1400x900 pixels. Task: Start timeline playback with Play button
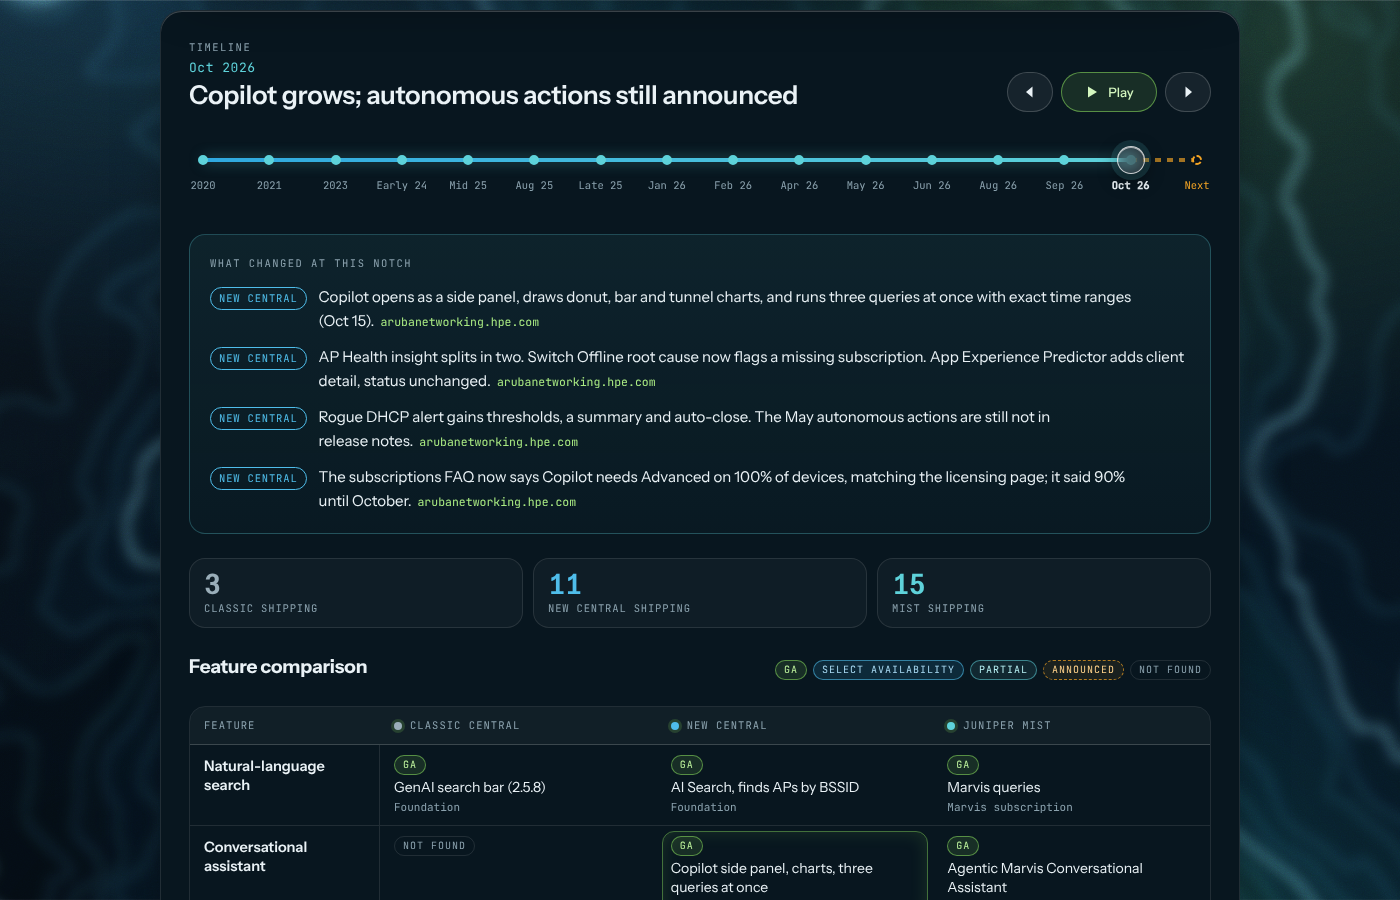point(1108,92)
